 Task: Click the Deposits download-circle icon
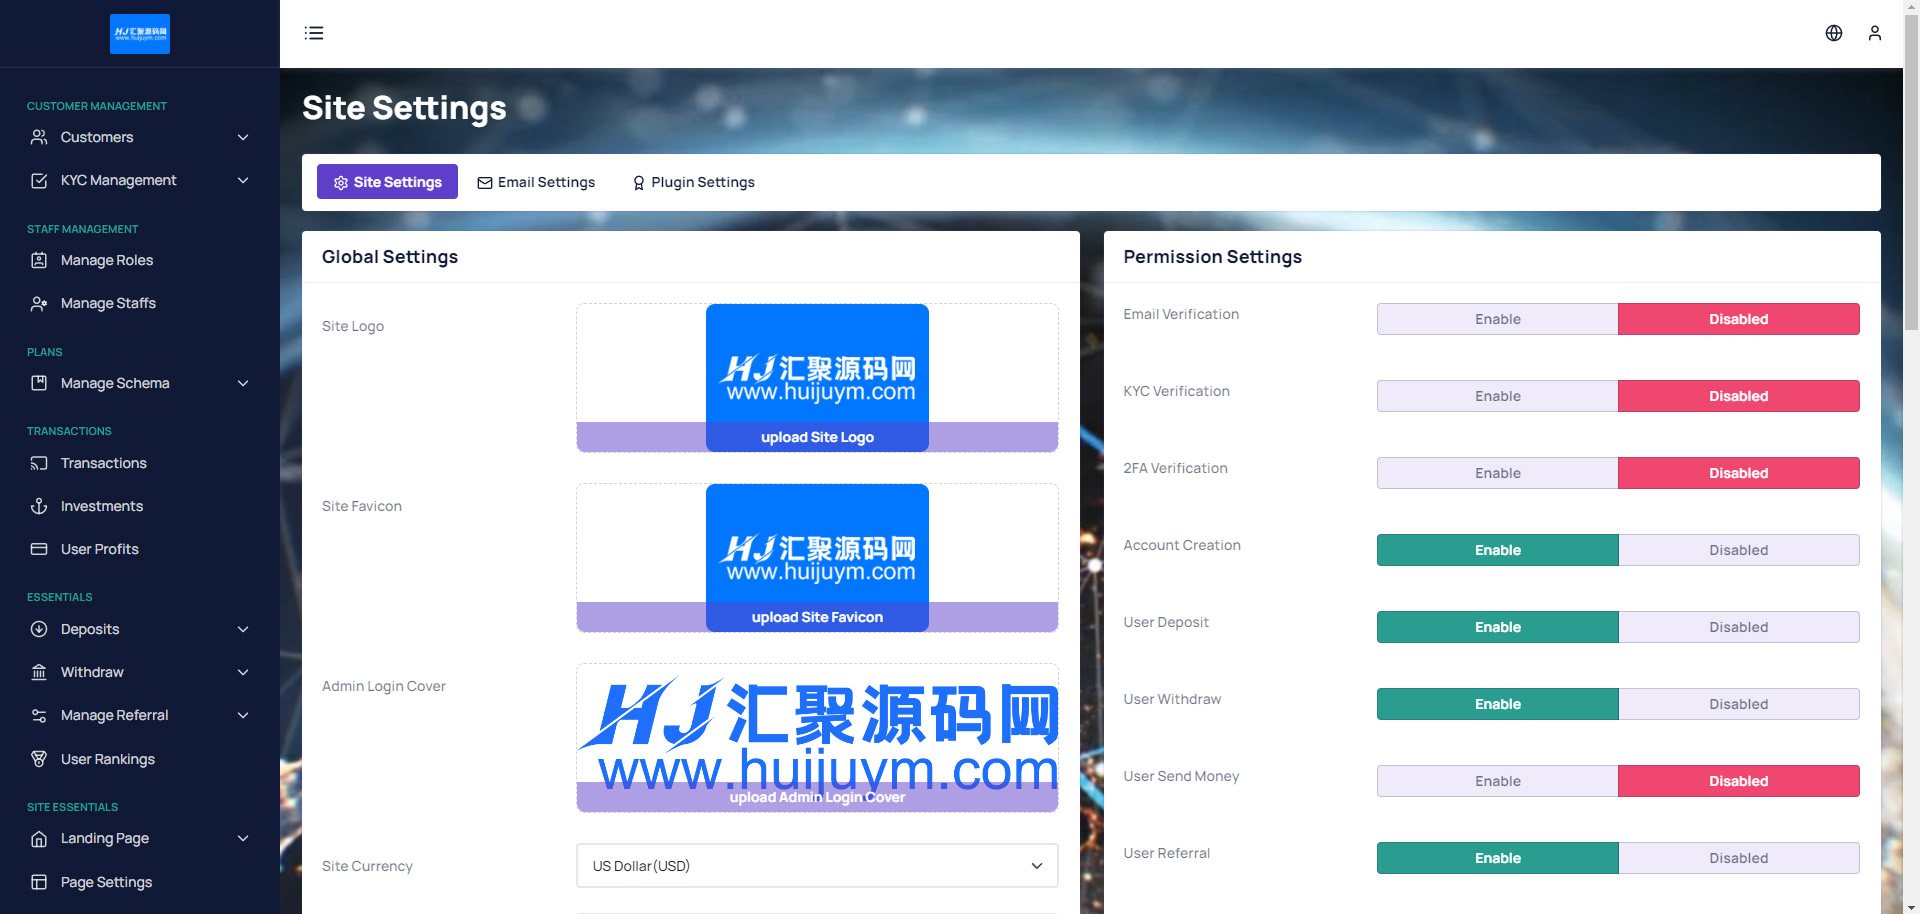click(x=39, y=629)
